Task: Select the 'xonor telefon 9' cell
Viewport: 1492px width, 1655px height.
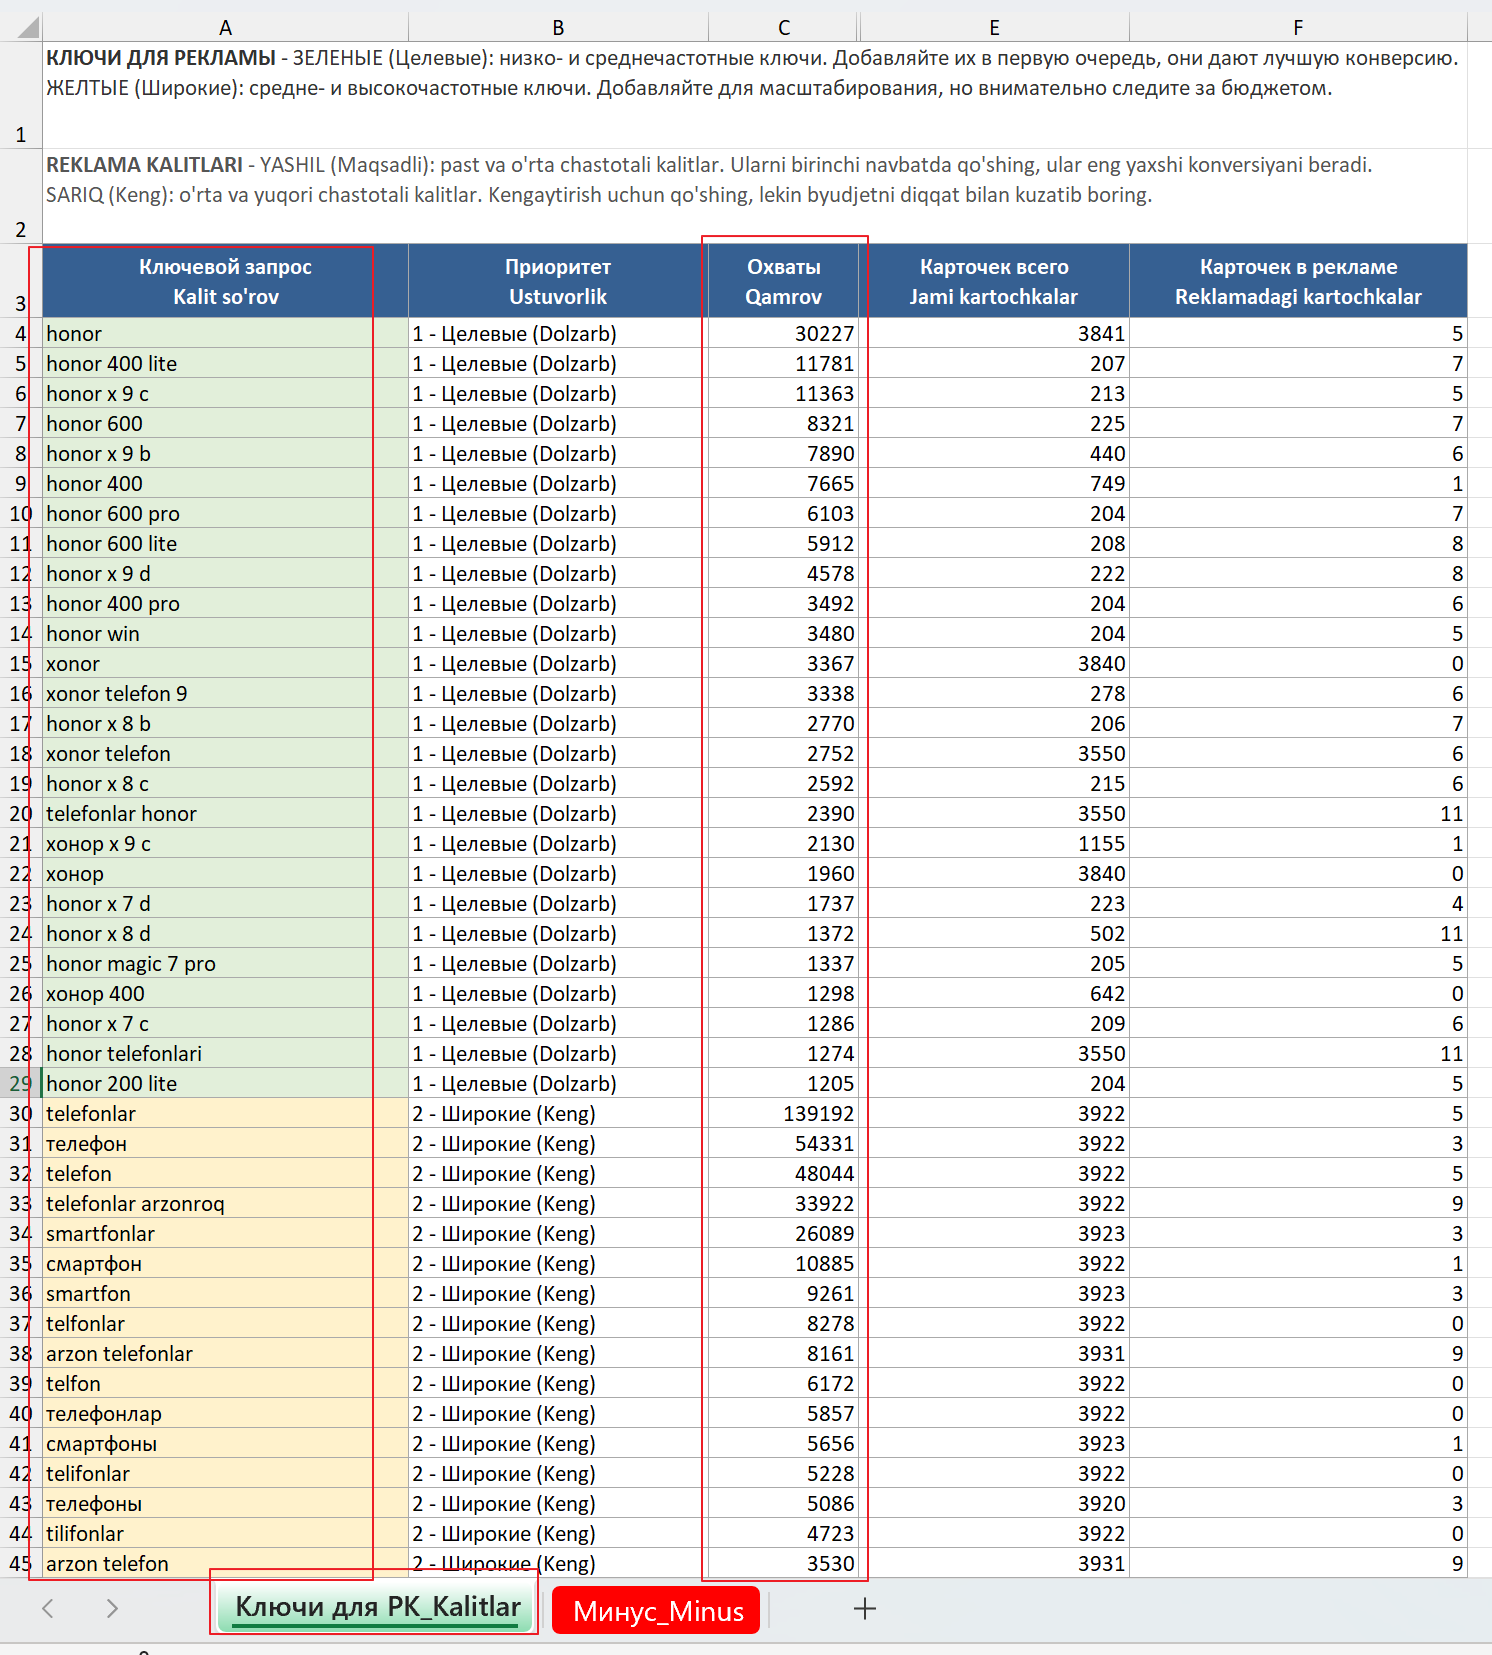Action: click(x=225, y=693)
